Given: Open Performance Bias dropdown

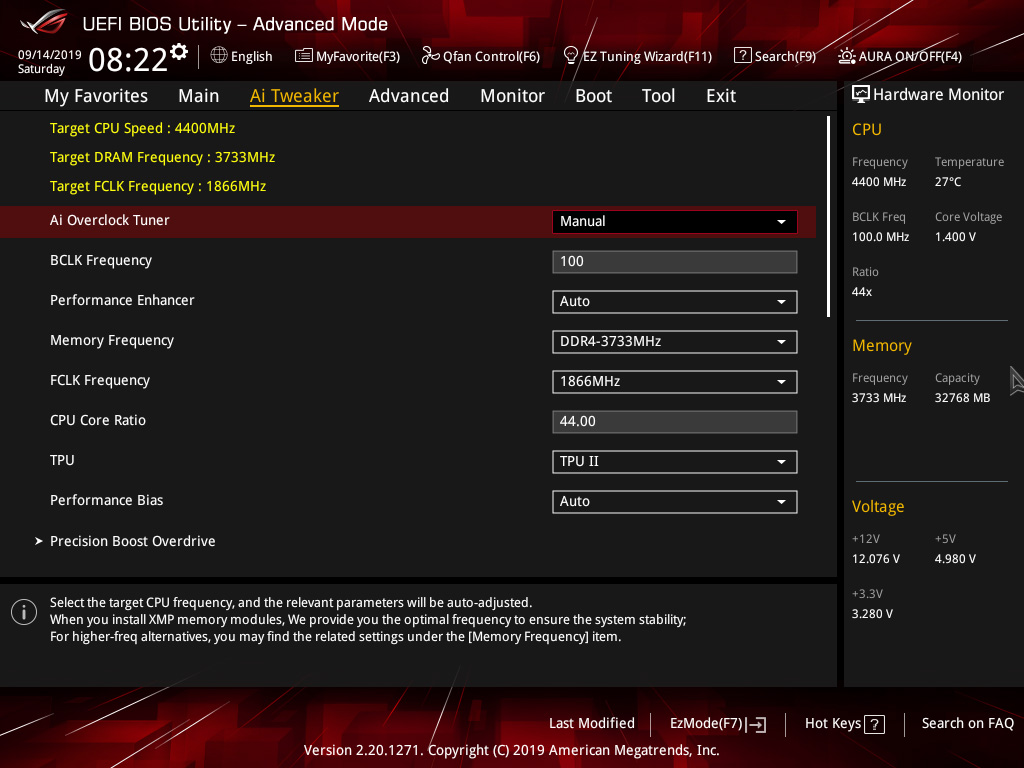Looking at the screenshot, I should 675,502.
